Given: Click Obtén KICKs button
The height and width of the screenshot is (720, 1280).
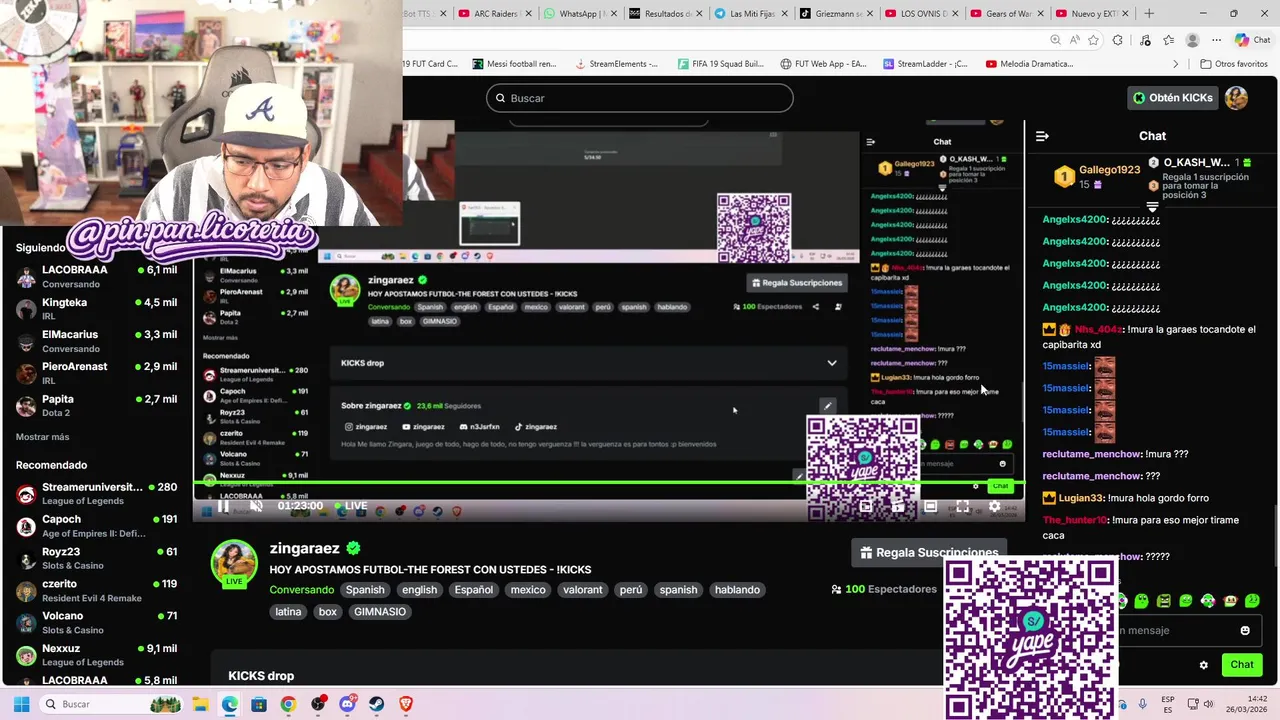Looking at the screenshot, I should point(1172,98).
